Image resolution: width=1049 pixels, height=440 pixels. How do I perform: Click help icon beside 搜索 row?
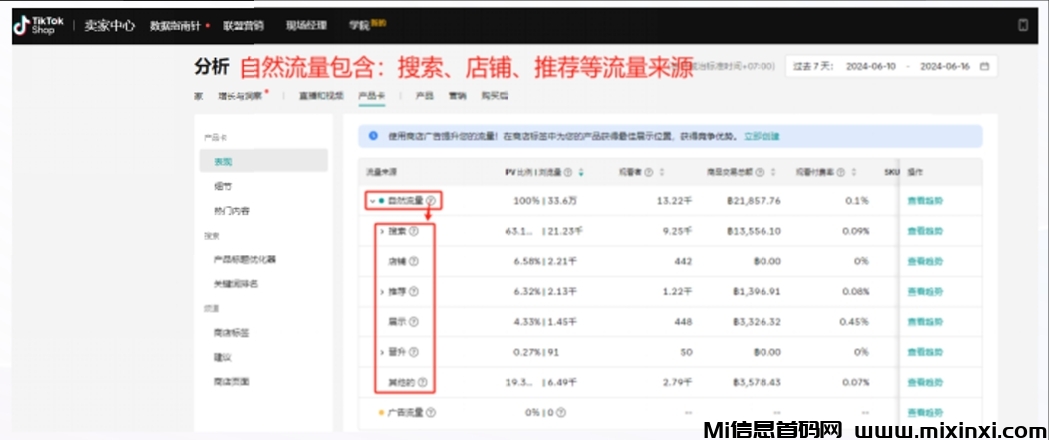click(413, 232)
